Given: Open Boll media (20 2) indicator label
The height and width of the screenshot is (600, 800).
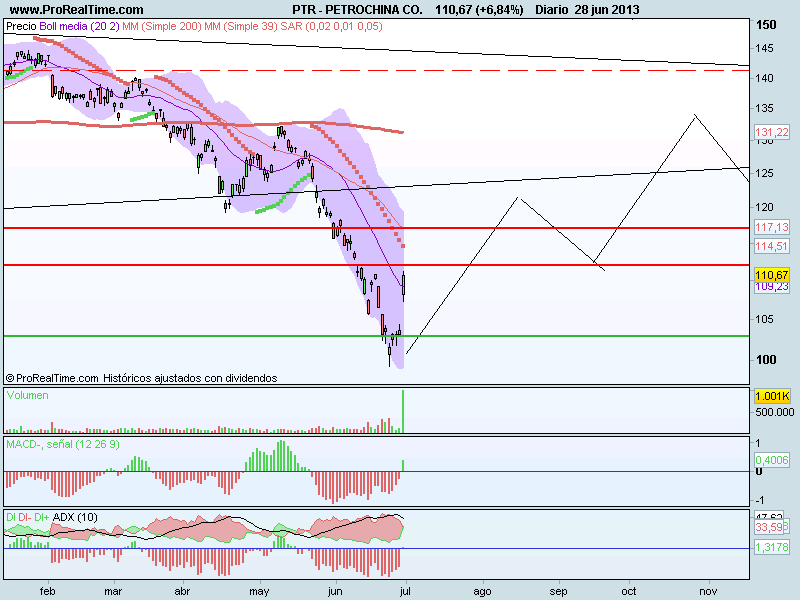Looking at the screenshot, I should pos(79,26).
